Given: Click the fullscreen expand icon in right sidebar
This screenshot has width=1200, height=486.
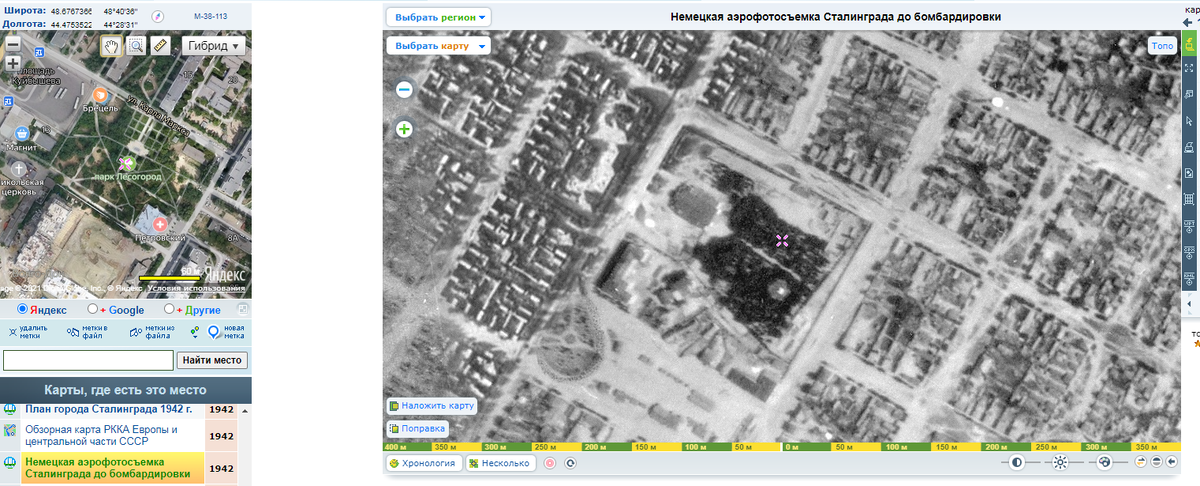Looking at the screenshot, I should coord(1190,68).
